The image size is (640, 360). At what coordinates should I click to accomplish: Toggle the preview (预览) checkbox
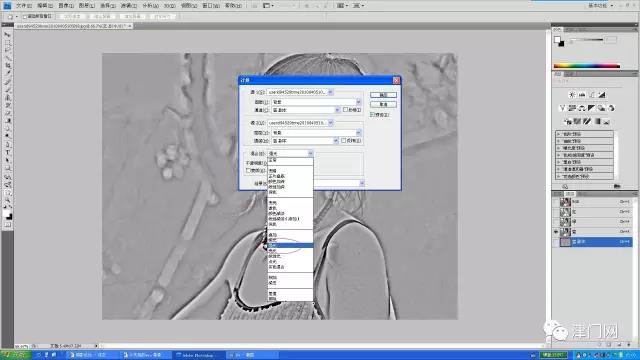pos(372,115)
